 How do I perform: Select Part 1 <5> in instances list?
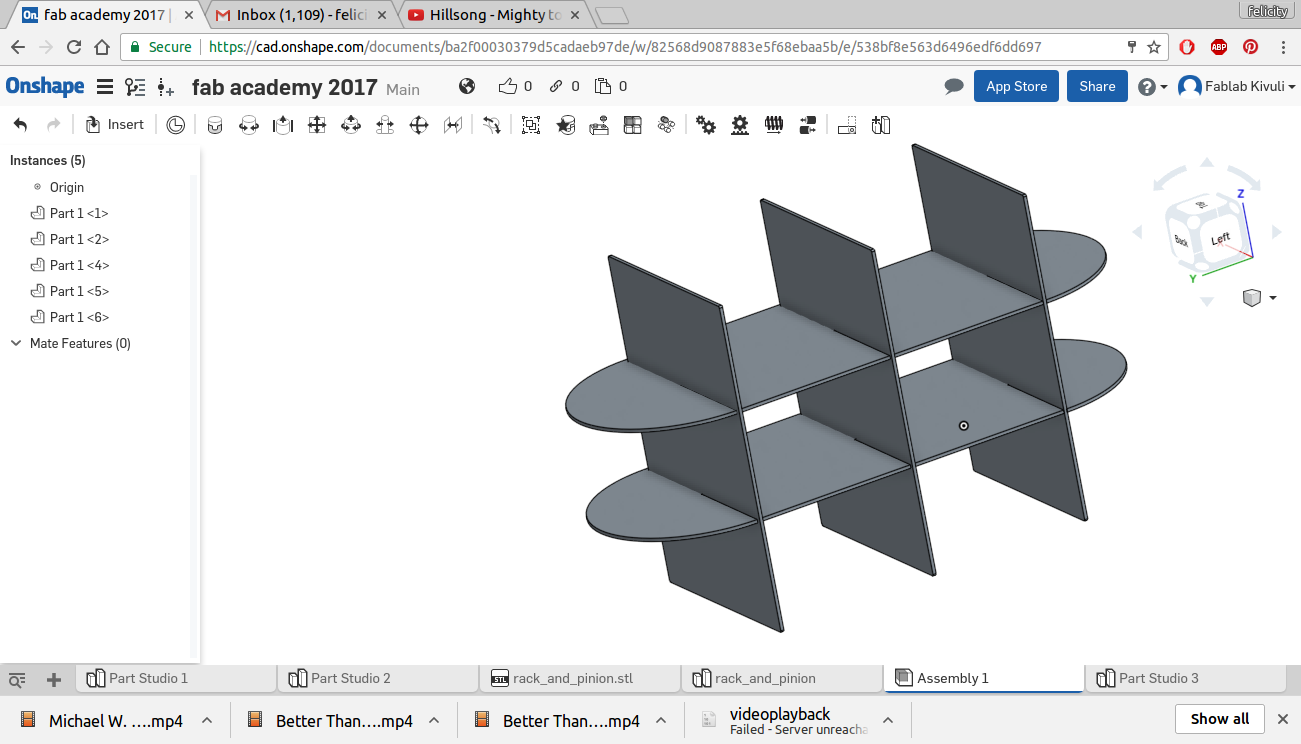[x=79, y=291]
